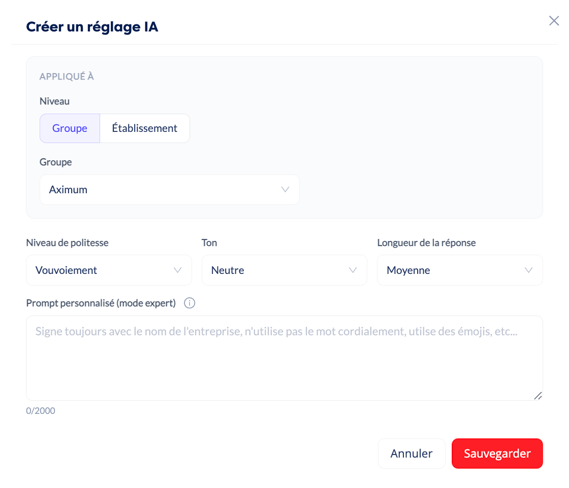The width and height of the screenshot is (569, 488).
Task: Open the Groupe selector showing Aximum
Action: (x=169, y=189)
